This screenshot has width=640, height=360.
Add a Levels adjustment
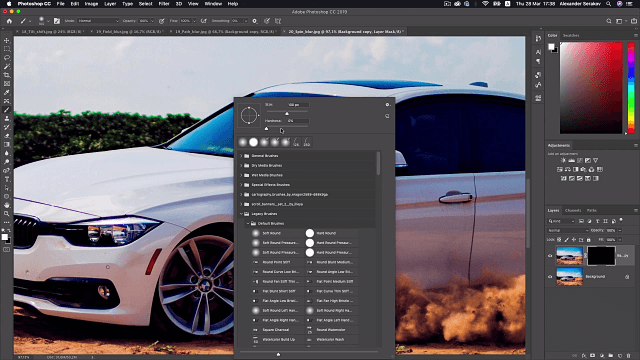tap(571, 160)
